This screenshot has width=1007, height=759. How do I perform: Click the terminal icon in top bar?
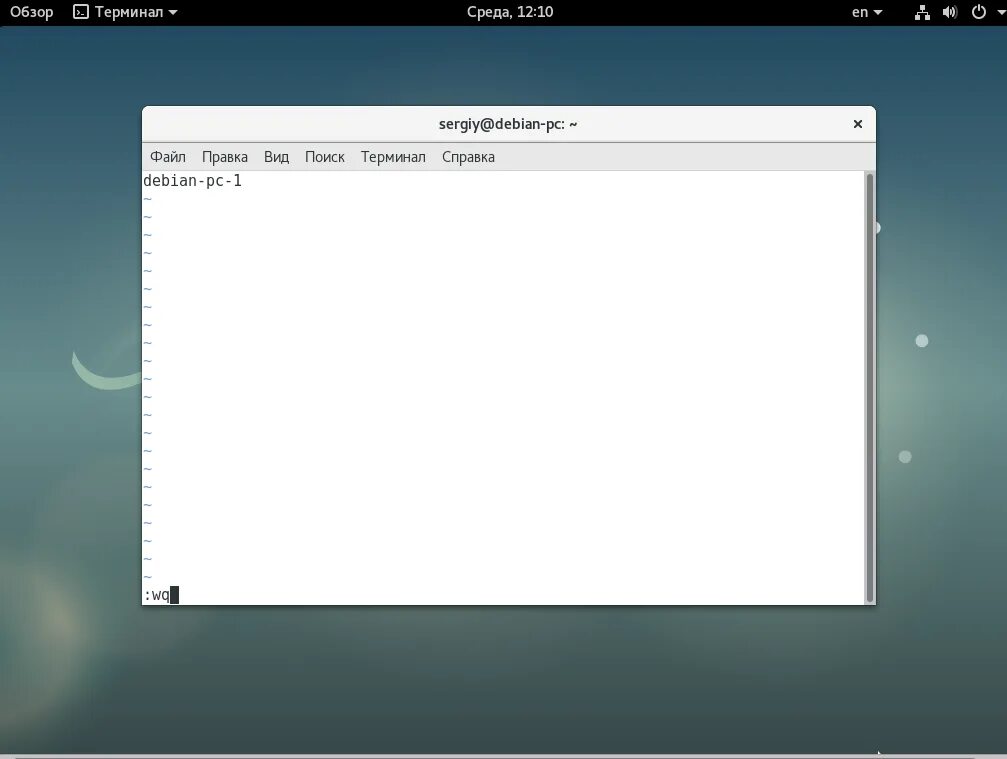[81, 12]
